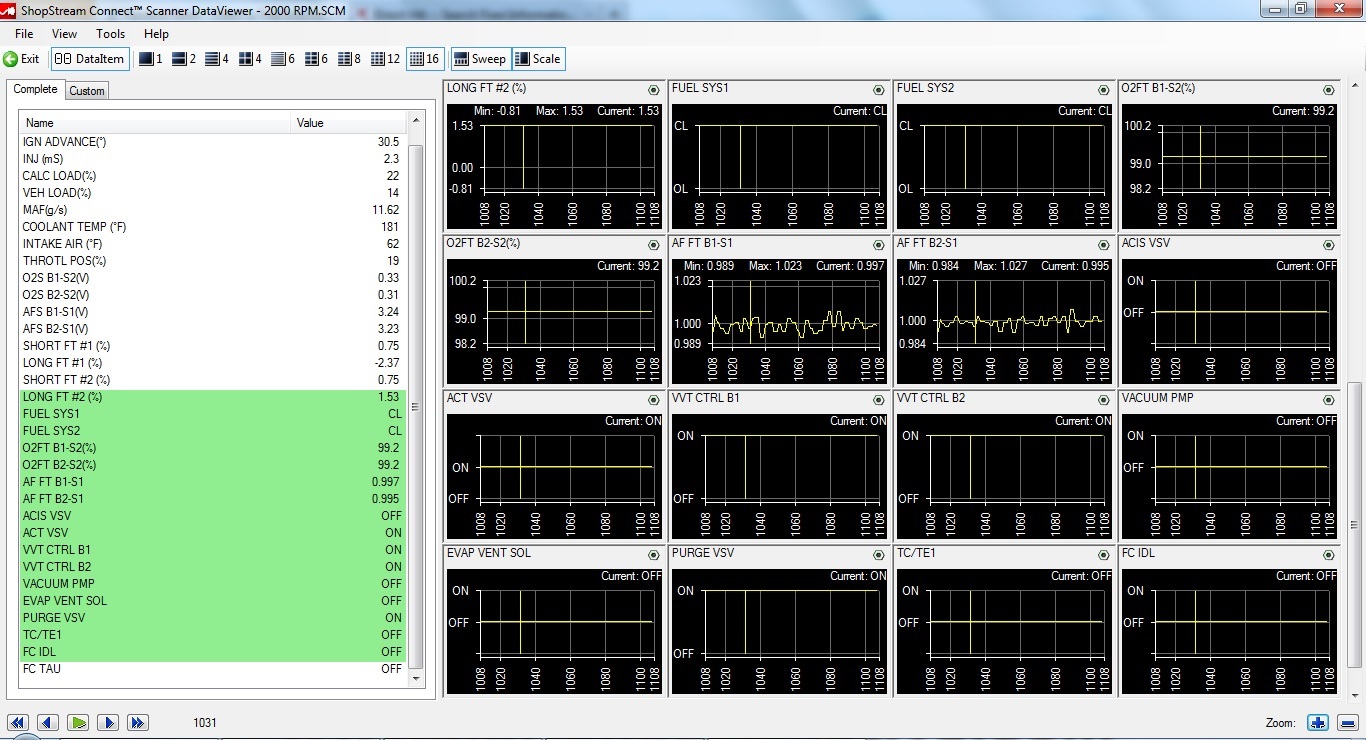Select the COOLANT TEMP (°F) row
The width and height of the screenshot is (1366, 740).
[x=213, y=227]
